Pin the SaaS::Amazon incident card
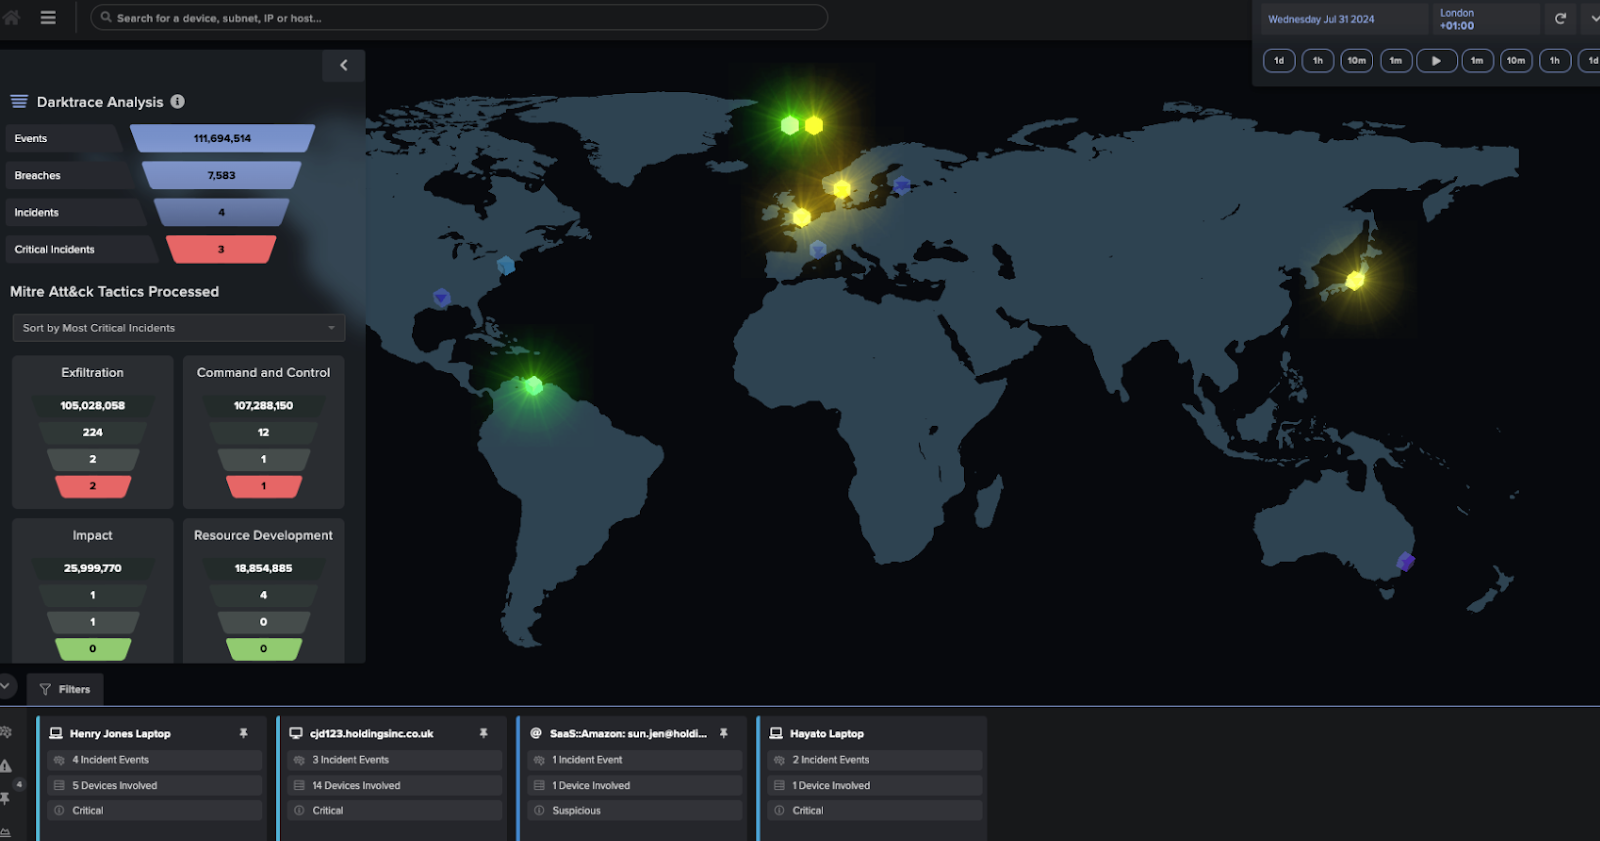The height and width of the screenshot is (841, 1600). click(x=723, y=733)
